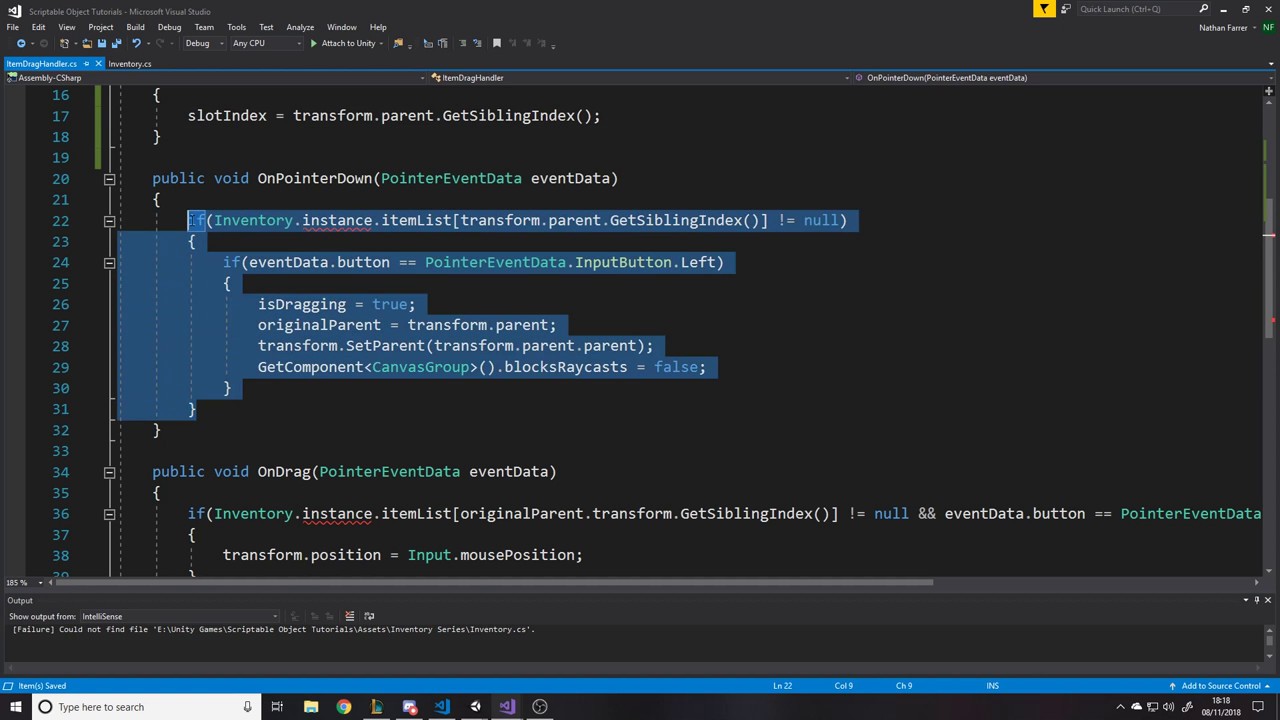Click the Uncomment selected lines icon
The height and width of the screenshot is (720, 1280).
tap(476, 43)
